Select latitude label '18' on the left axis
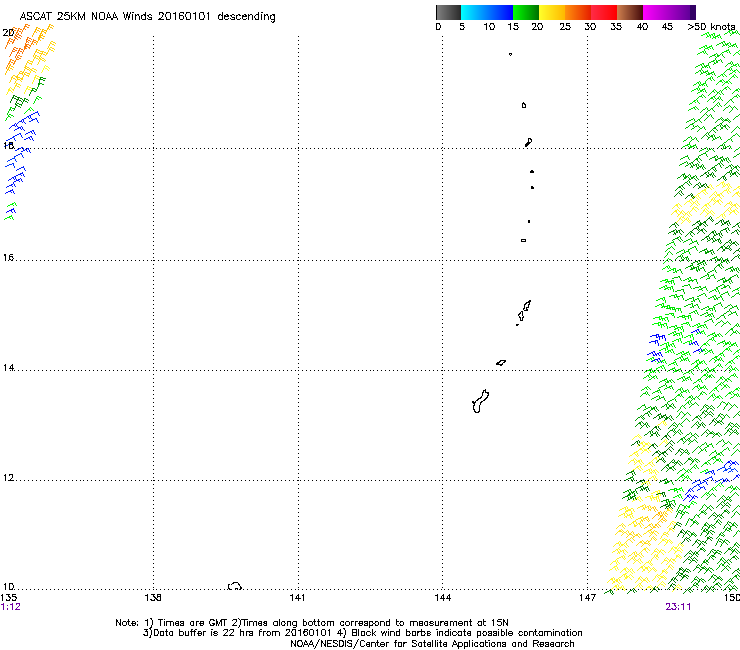 point(8,145)
